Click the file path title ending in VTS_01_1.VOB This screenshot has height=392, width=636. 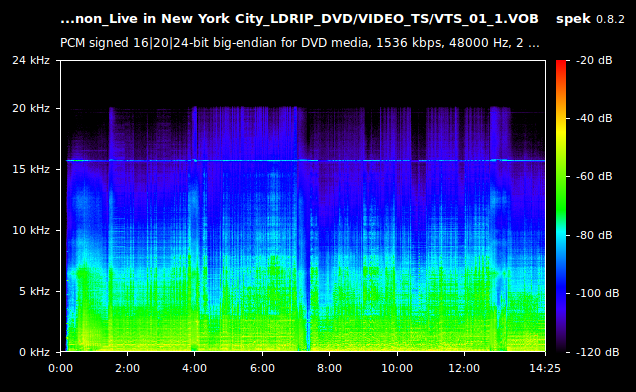[x=299, y=19]
